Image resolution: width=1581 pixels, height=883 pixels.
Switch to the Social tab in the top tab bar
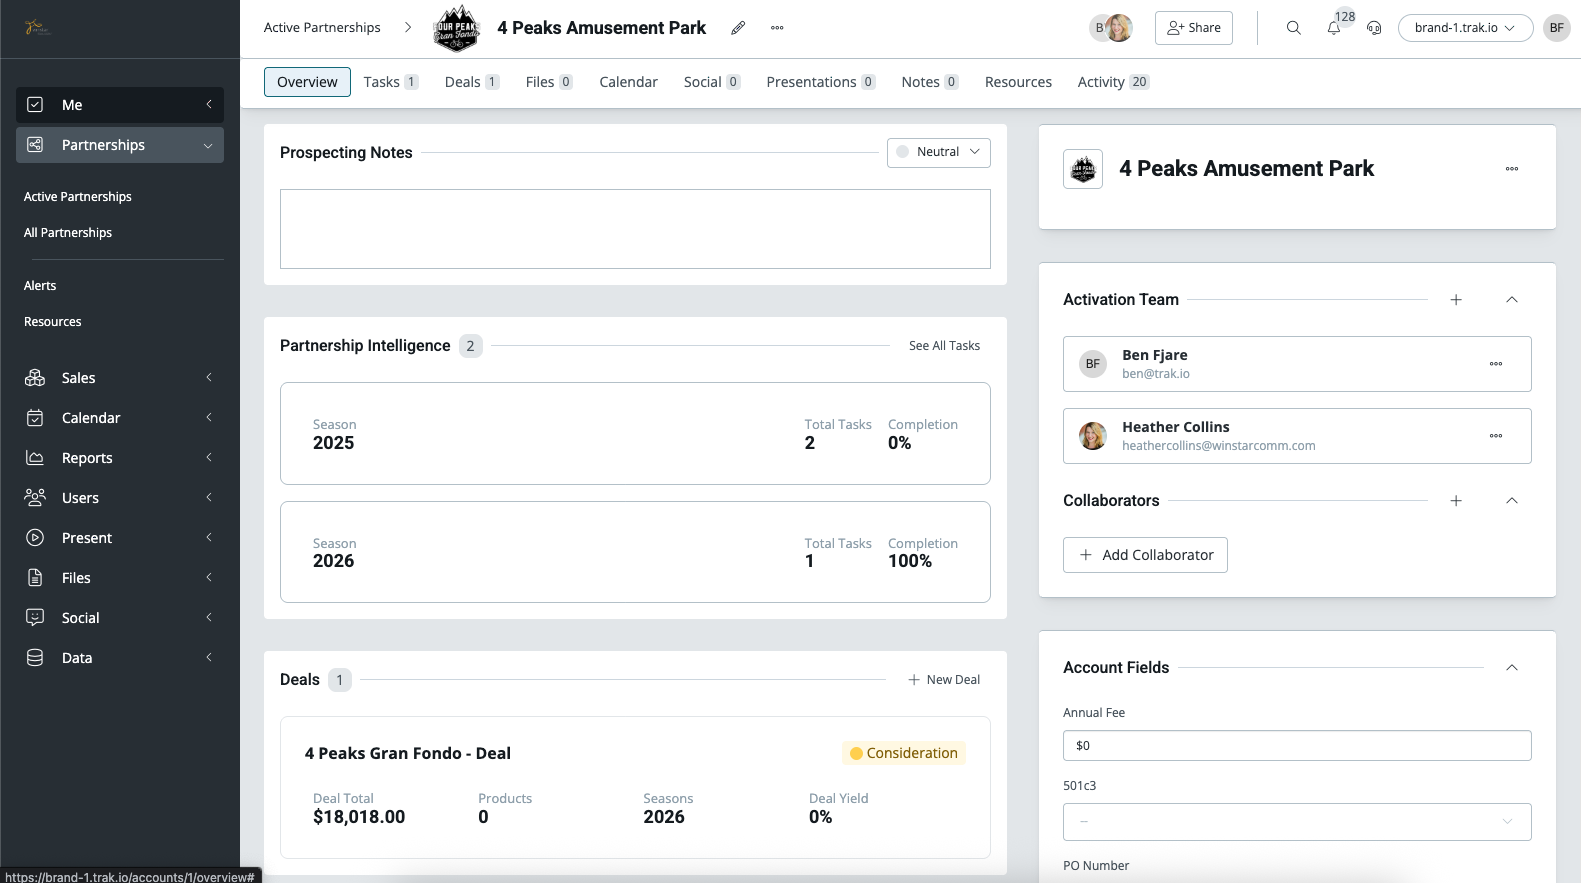[712, 82]
